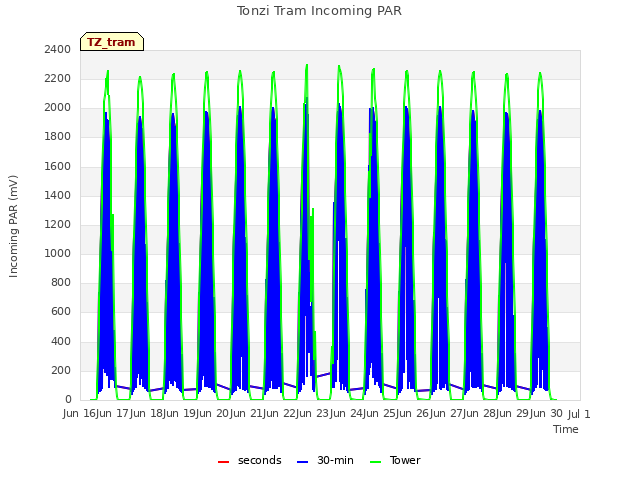Click the tallest green Tower peak on Jun 22
Viewport: 640px width, 480px height.
[307, 65]
